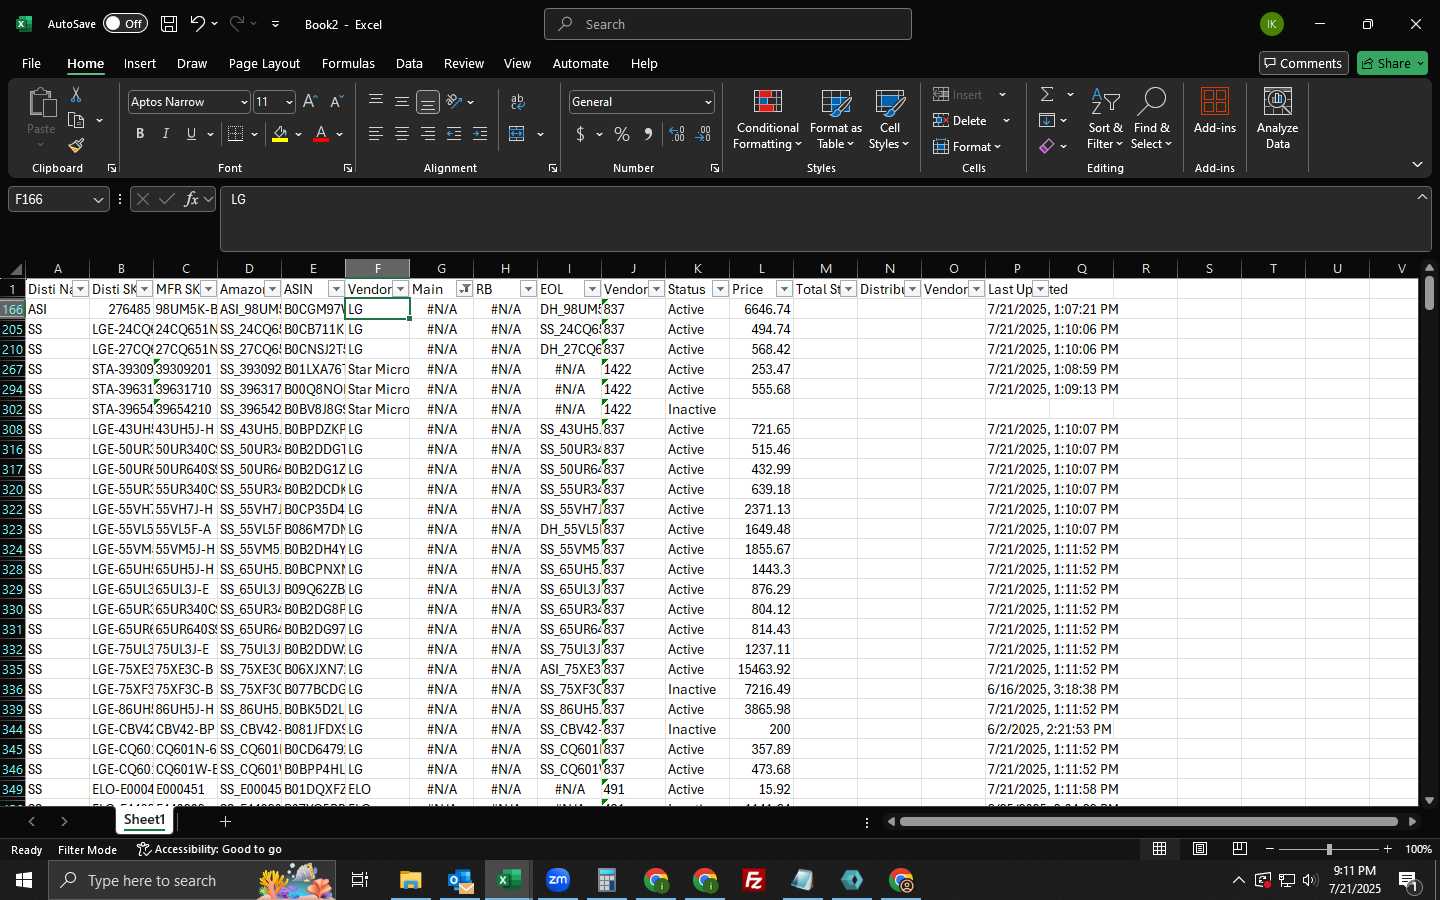Switch to the Data tab
The image size is (1440, 900).
[x=409, y=63]
